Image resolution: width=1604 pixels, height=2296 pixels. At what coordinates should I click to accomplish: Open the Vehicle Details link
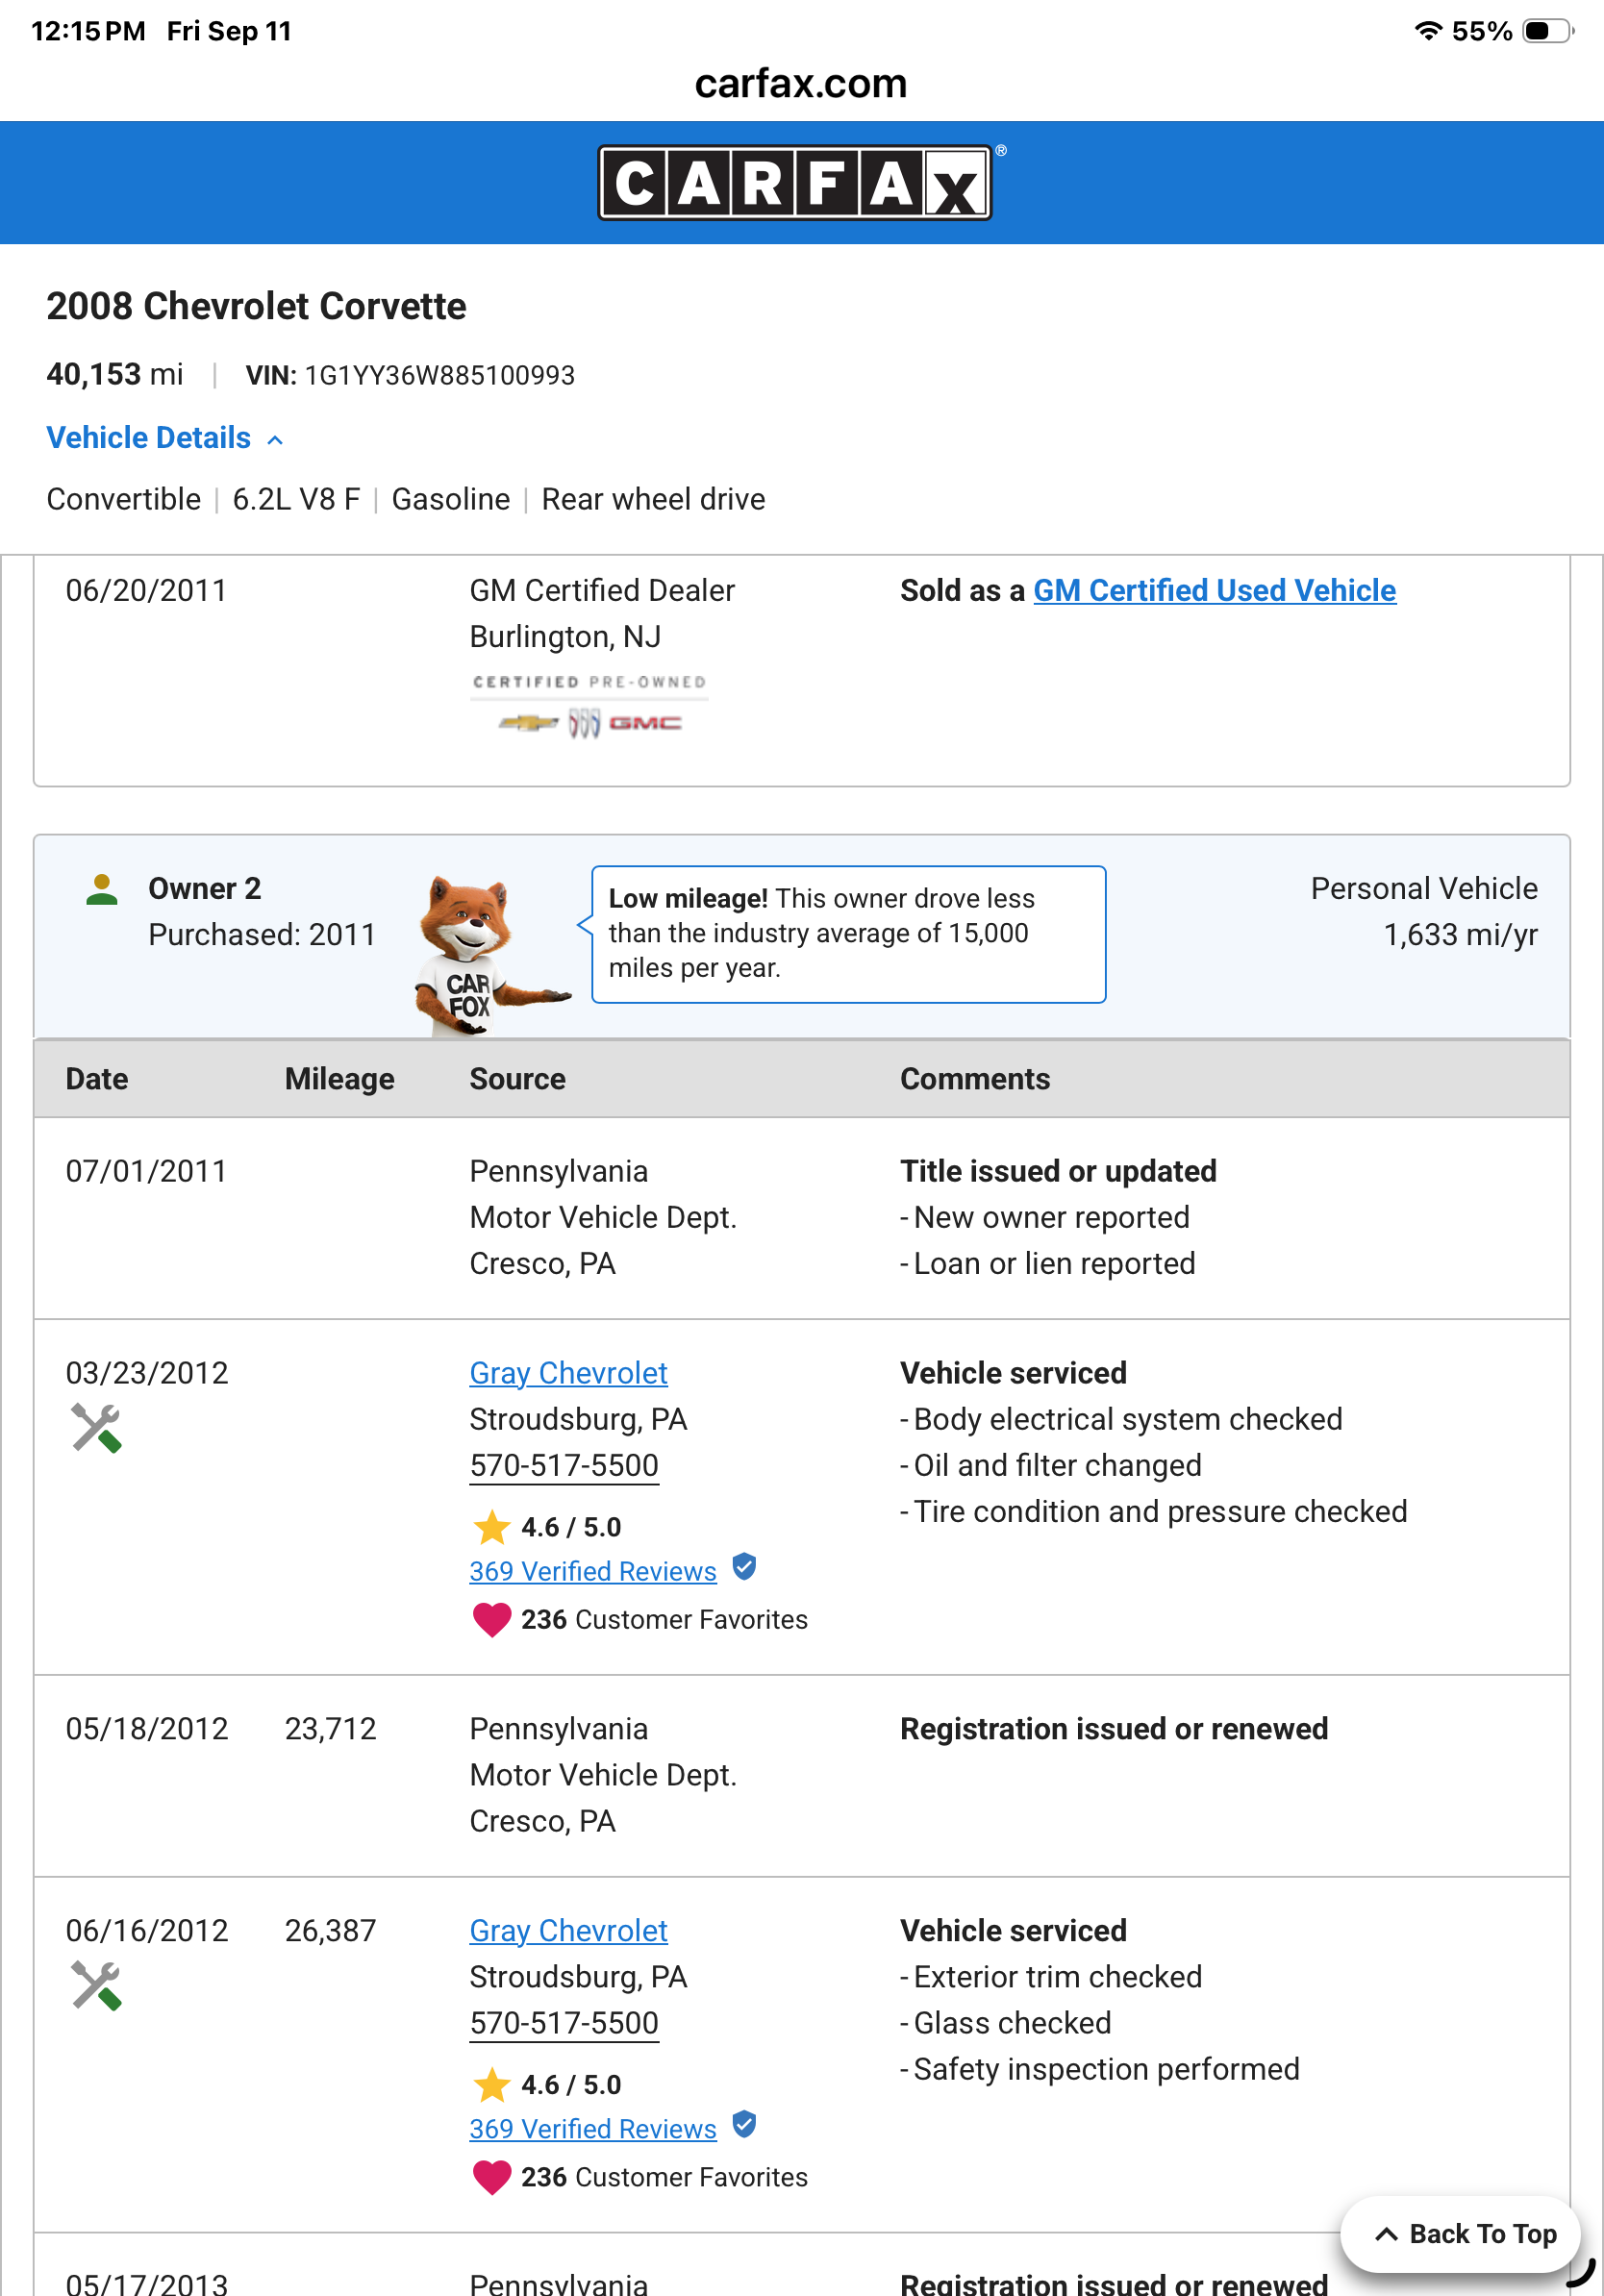coord(148,438)
